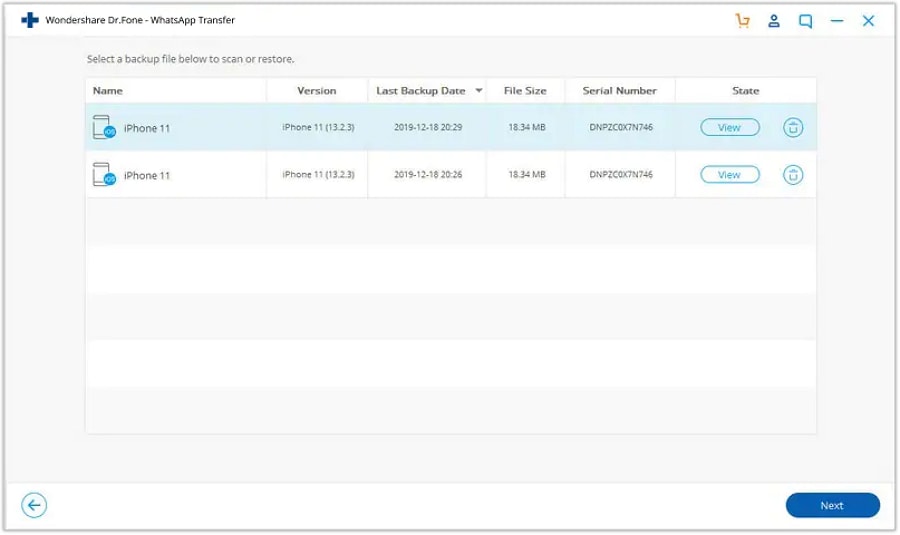Sort by the Serial Number column header

[x=619, y=91]
